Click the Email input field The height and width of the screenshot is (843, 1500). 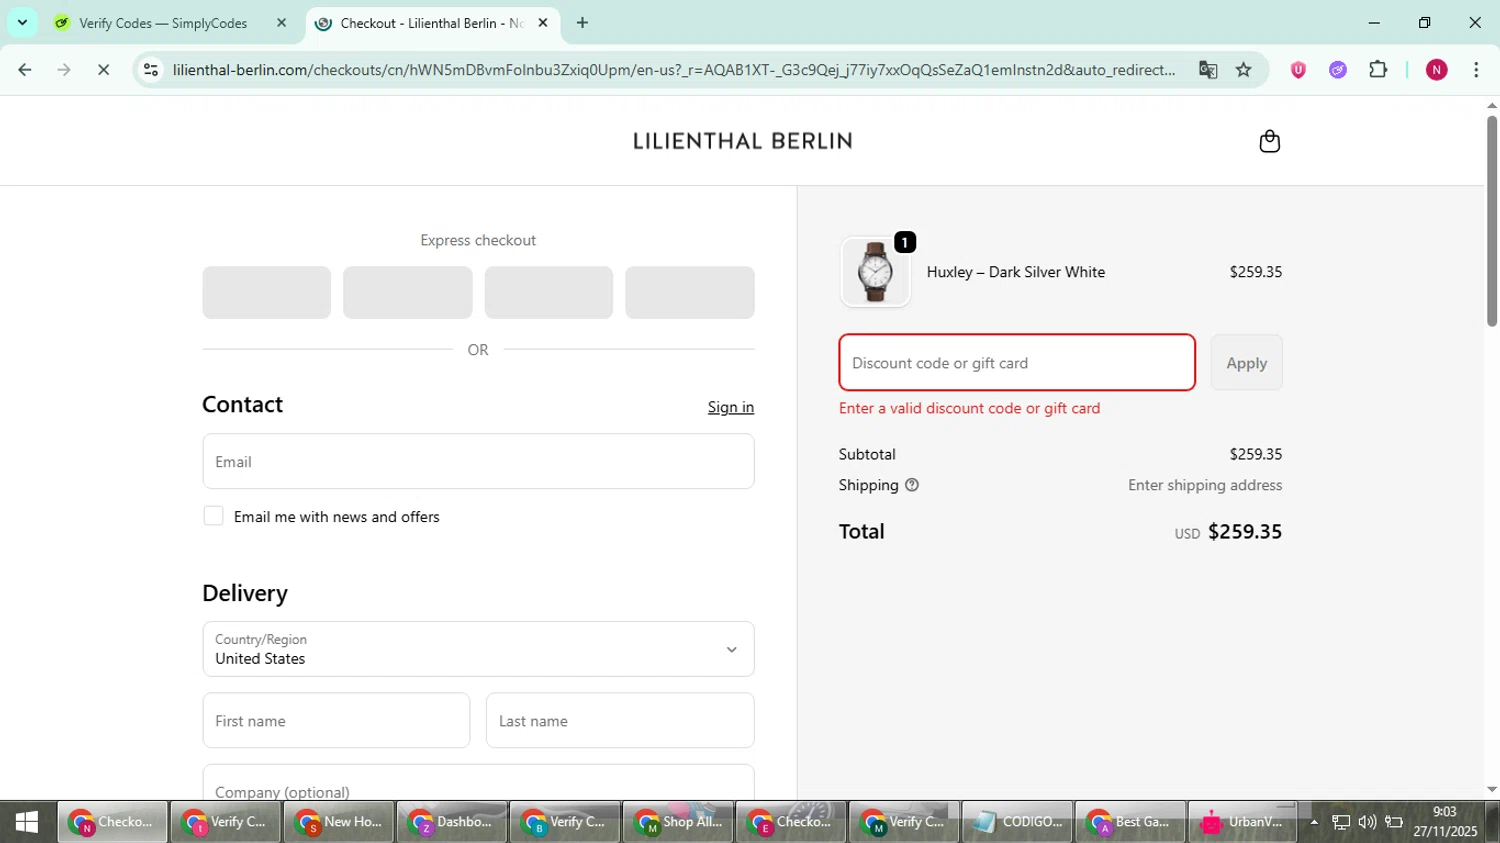478,461
